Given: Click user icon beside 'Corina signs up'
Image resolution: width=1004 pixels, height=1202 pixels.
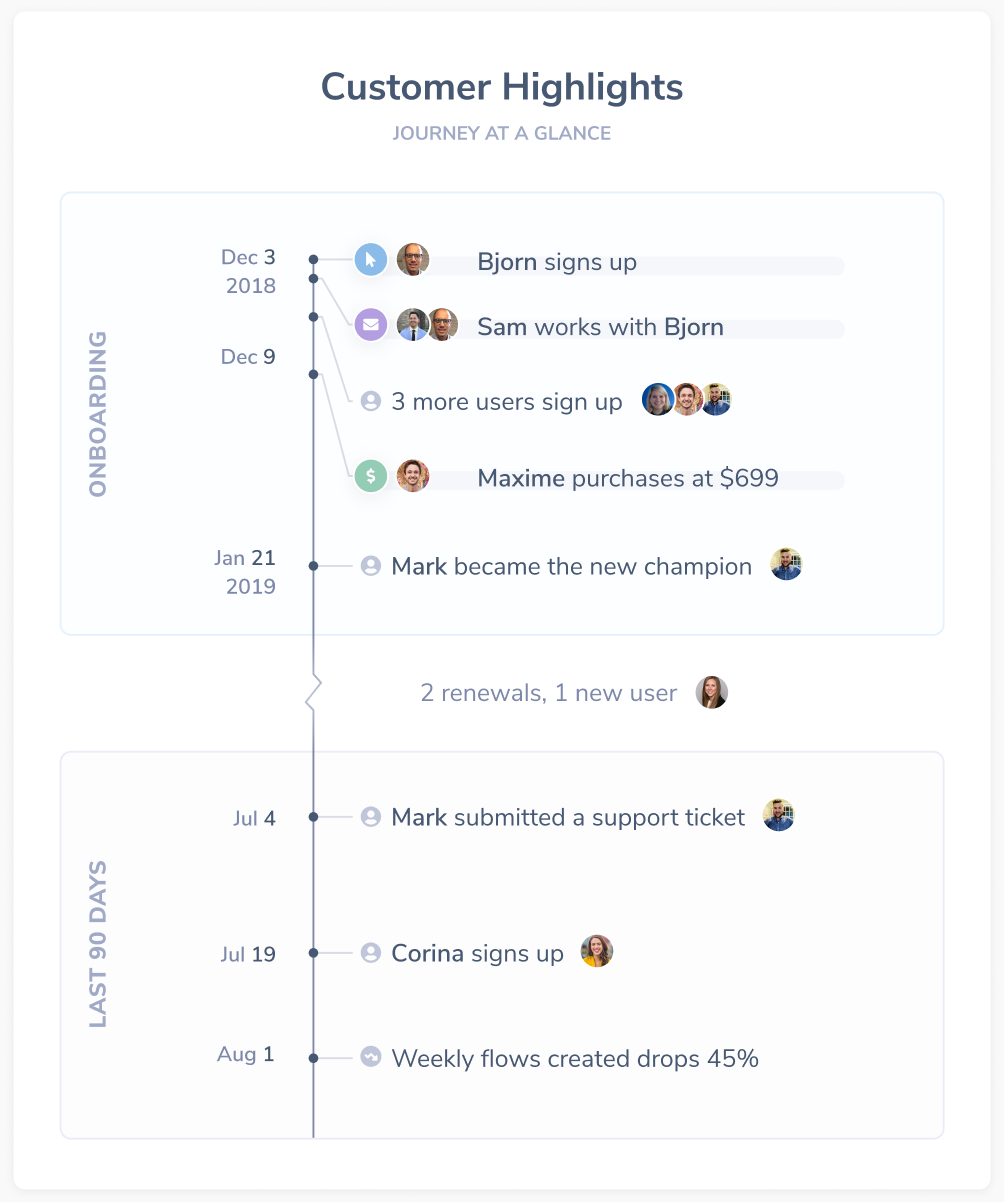Looking at the screenshot, I should click(371, 953).
